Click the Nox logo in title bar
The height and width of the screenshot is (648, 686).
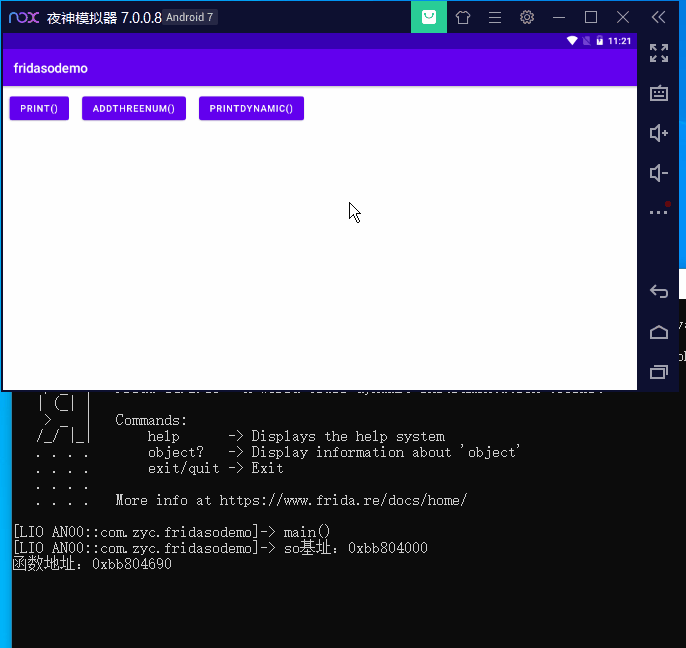(x=24, y=18)
